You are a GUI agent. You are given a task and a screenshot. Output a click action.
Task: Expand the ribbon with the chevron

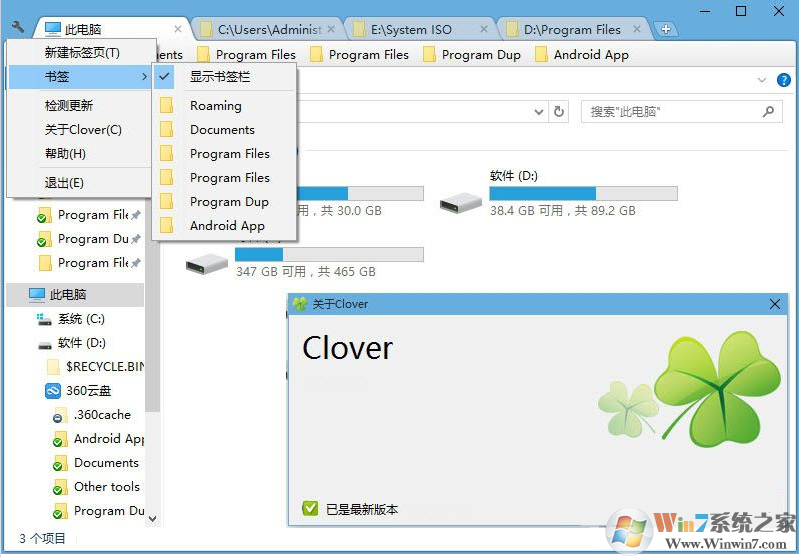(762, 80)
